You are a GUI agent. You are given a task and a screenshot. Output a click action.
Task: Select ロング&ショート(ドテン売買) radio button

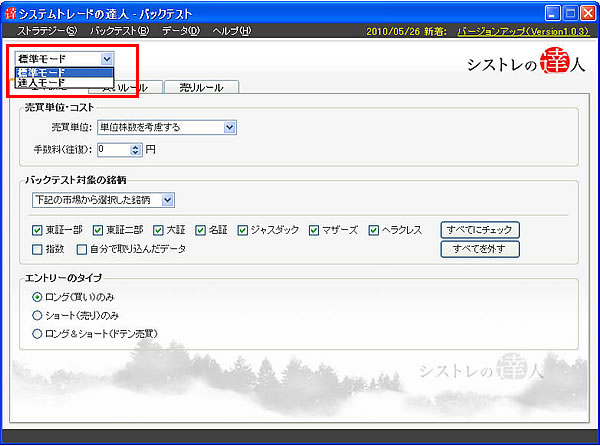[x=37, y=334]
